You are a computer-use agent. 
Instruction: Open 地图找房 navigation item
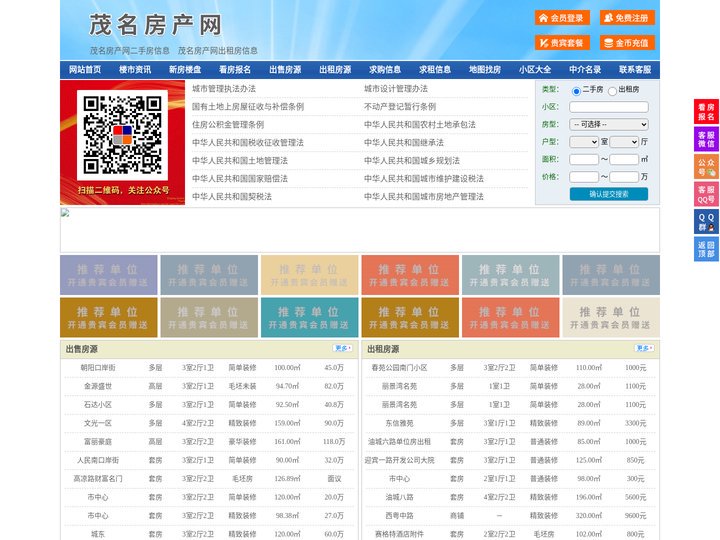click(x=485, y=70)
